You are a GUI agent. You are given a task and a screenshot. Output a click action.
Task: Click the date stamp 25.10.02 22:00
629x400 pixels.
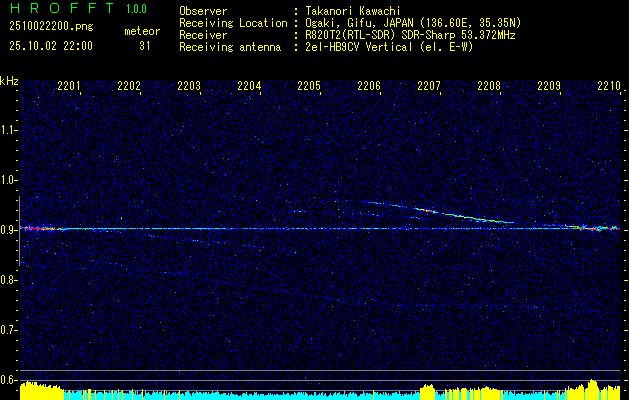(51, 46)
